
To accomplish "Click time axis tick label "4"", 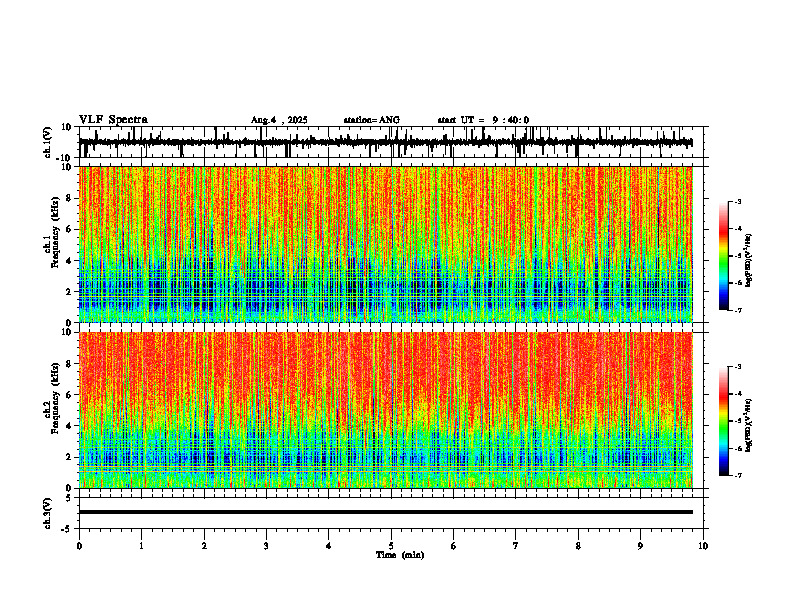I will pyautogui.click(x=329, y=546).
